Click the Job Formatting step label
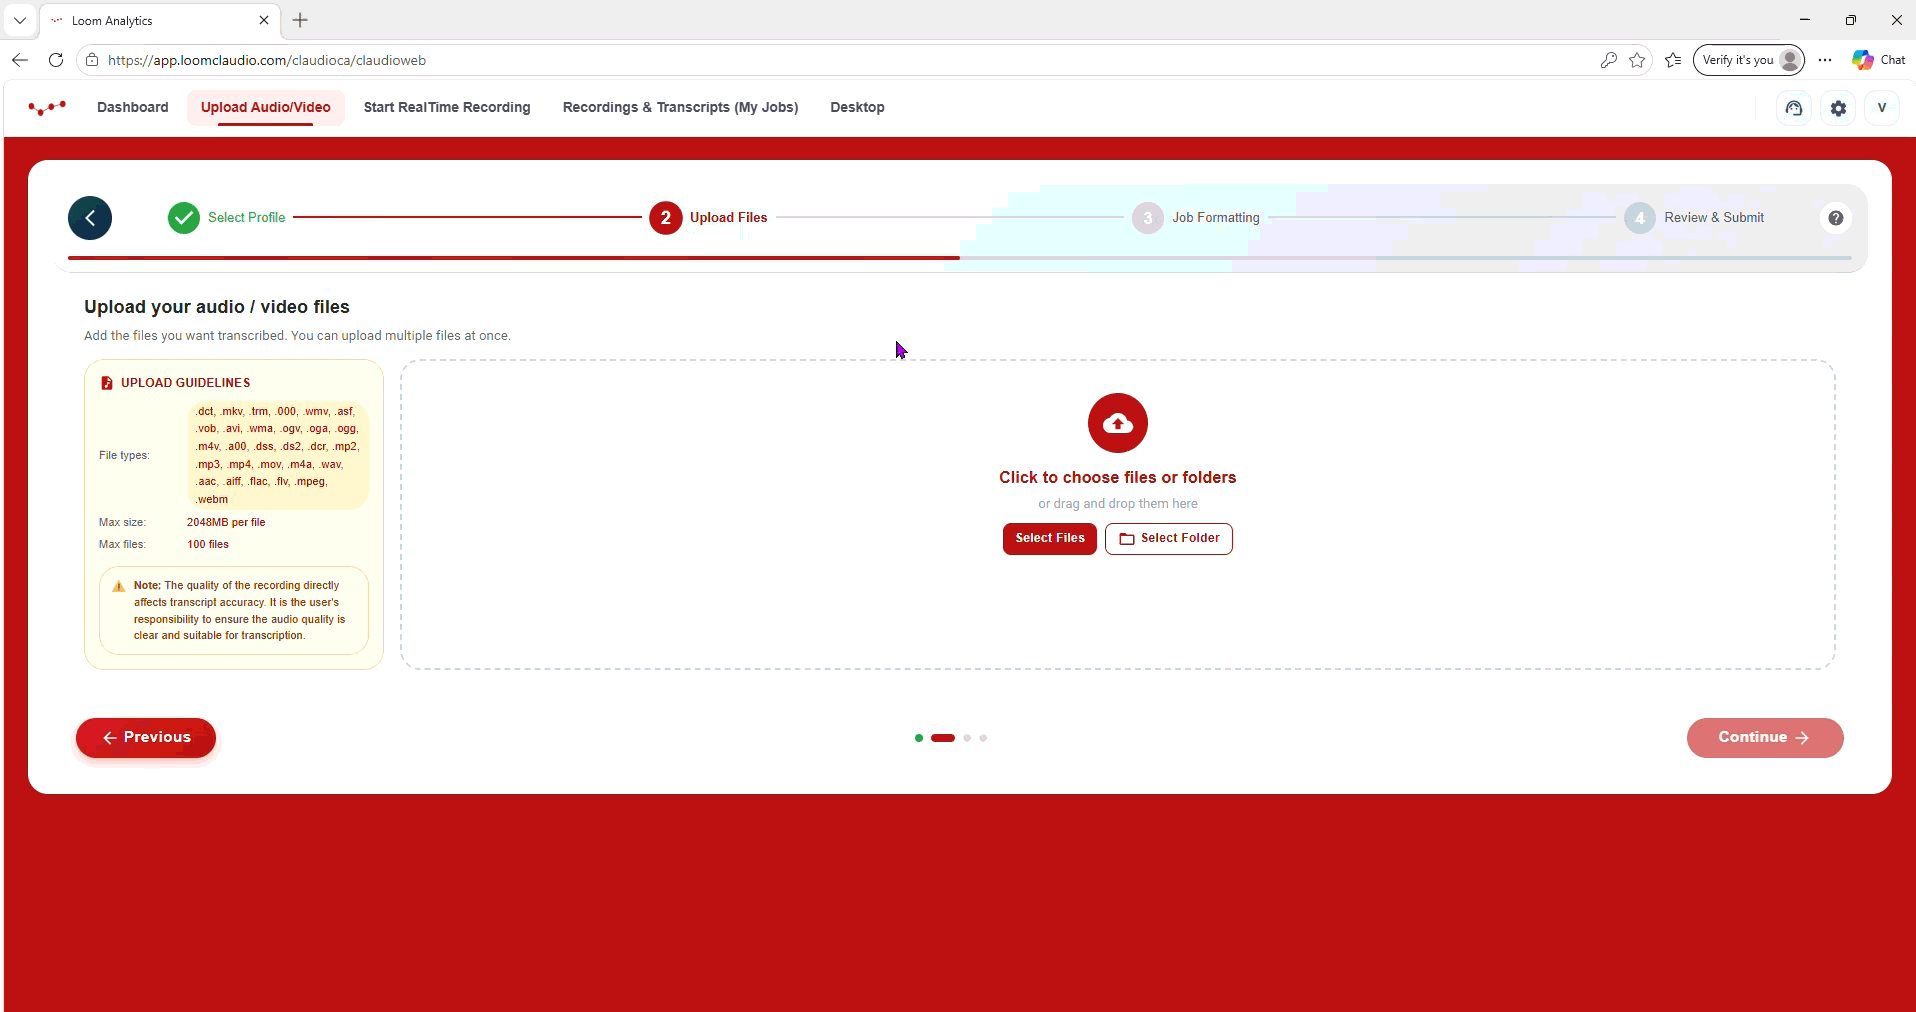This screenshot has height=1012, width=1916. (x=1216, y=218)
